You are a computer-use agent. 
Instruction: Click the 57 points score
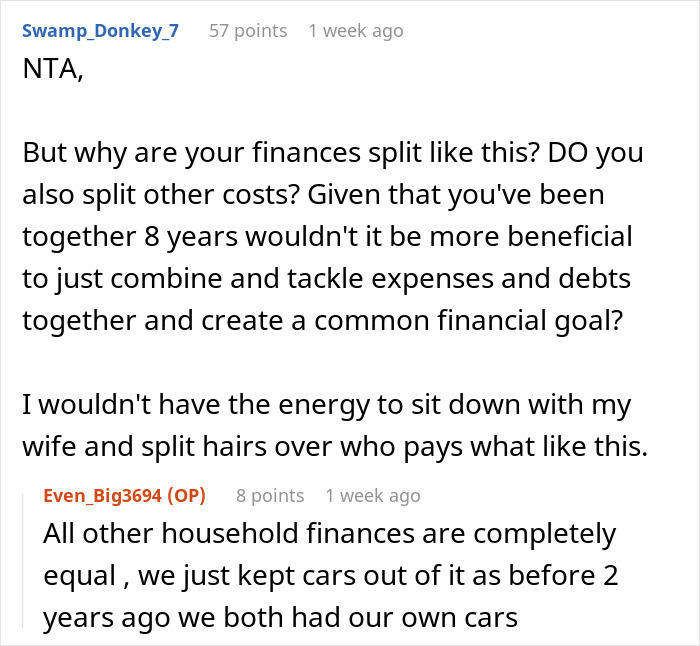247,31
